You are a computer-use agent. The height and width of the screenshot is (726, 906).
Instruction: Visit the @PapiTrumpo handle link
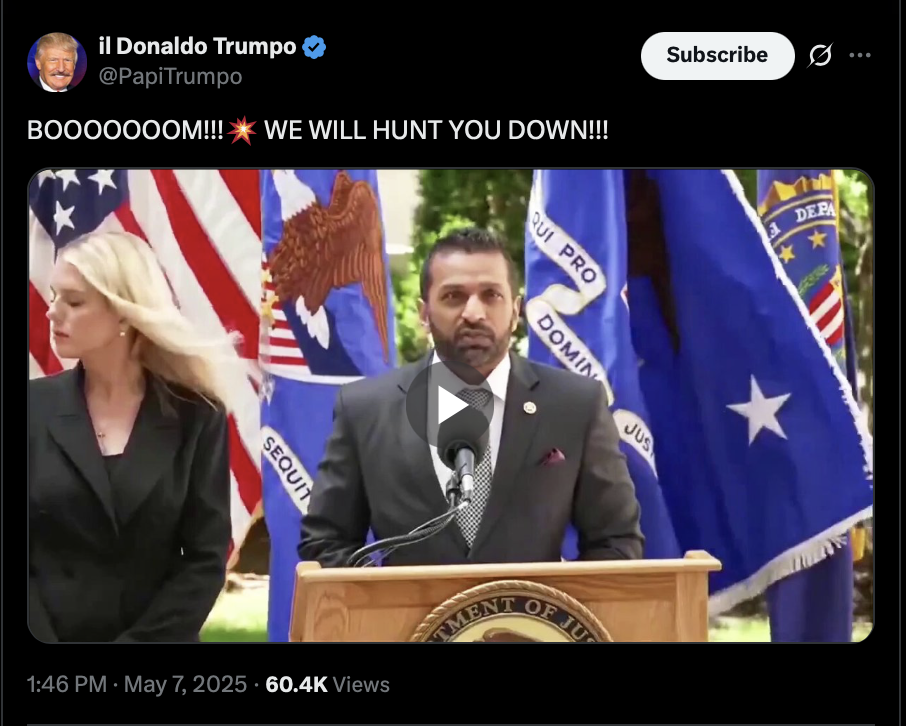point(170,76)
